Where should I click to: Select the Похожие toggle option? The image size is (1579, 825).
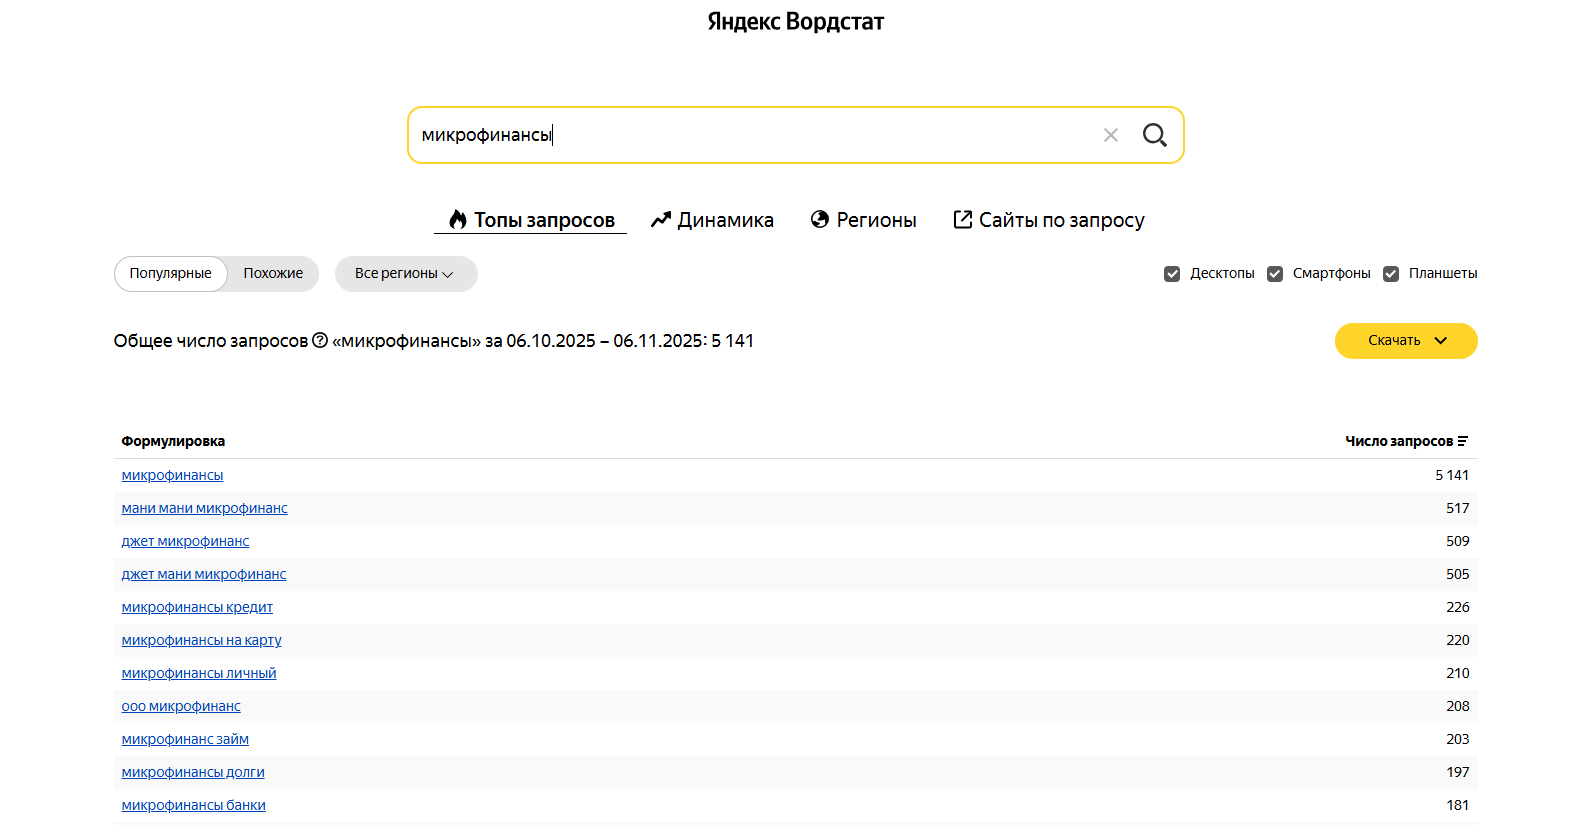tap(273, 274)
